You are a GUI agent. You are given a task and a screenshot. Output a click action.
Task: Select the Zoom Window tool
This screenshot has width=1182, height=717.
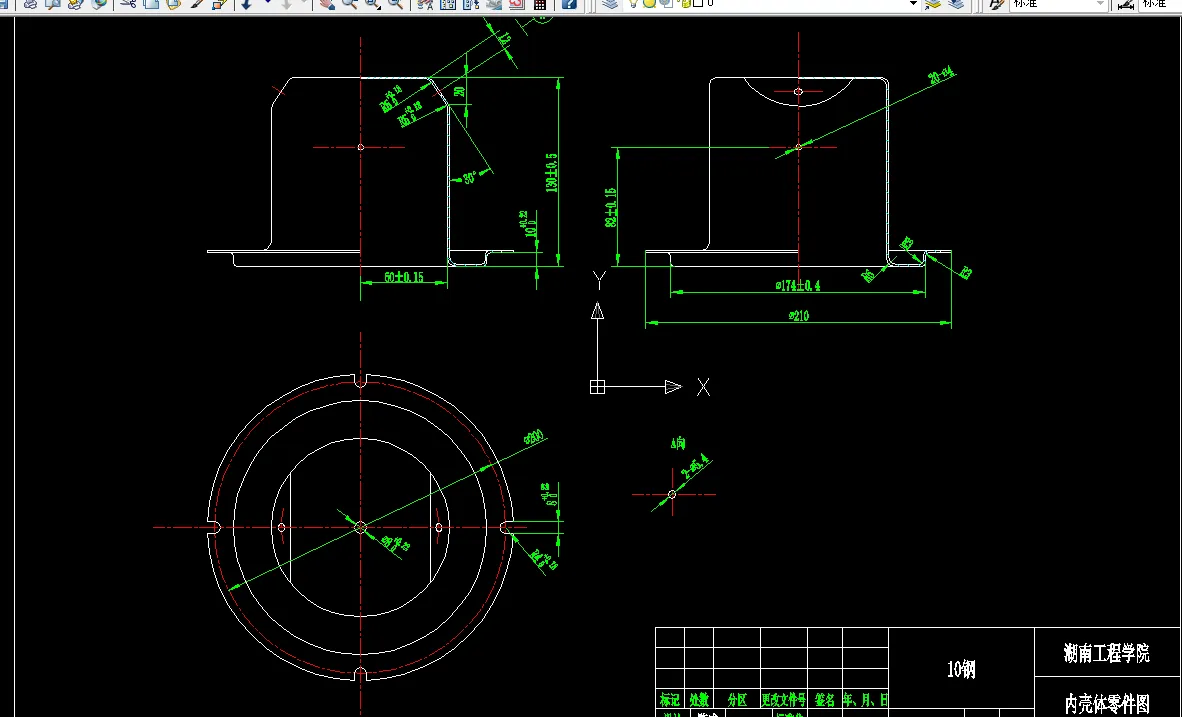click(372, 4)
